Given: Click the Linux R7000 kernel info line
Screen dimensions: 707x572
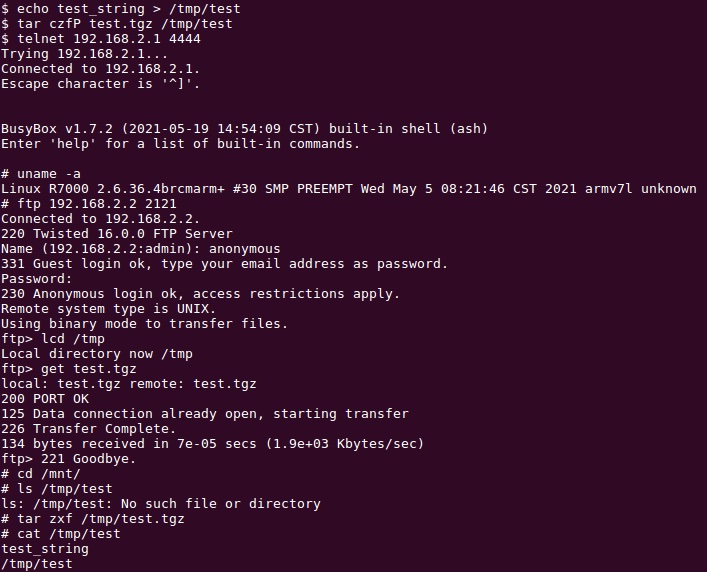Looking at the screenshot, I should (x=349, y=189).
